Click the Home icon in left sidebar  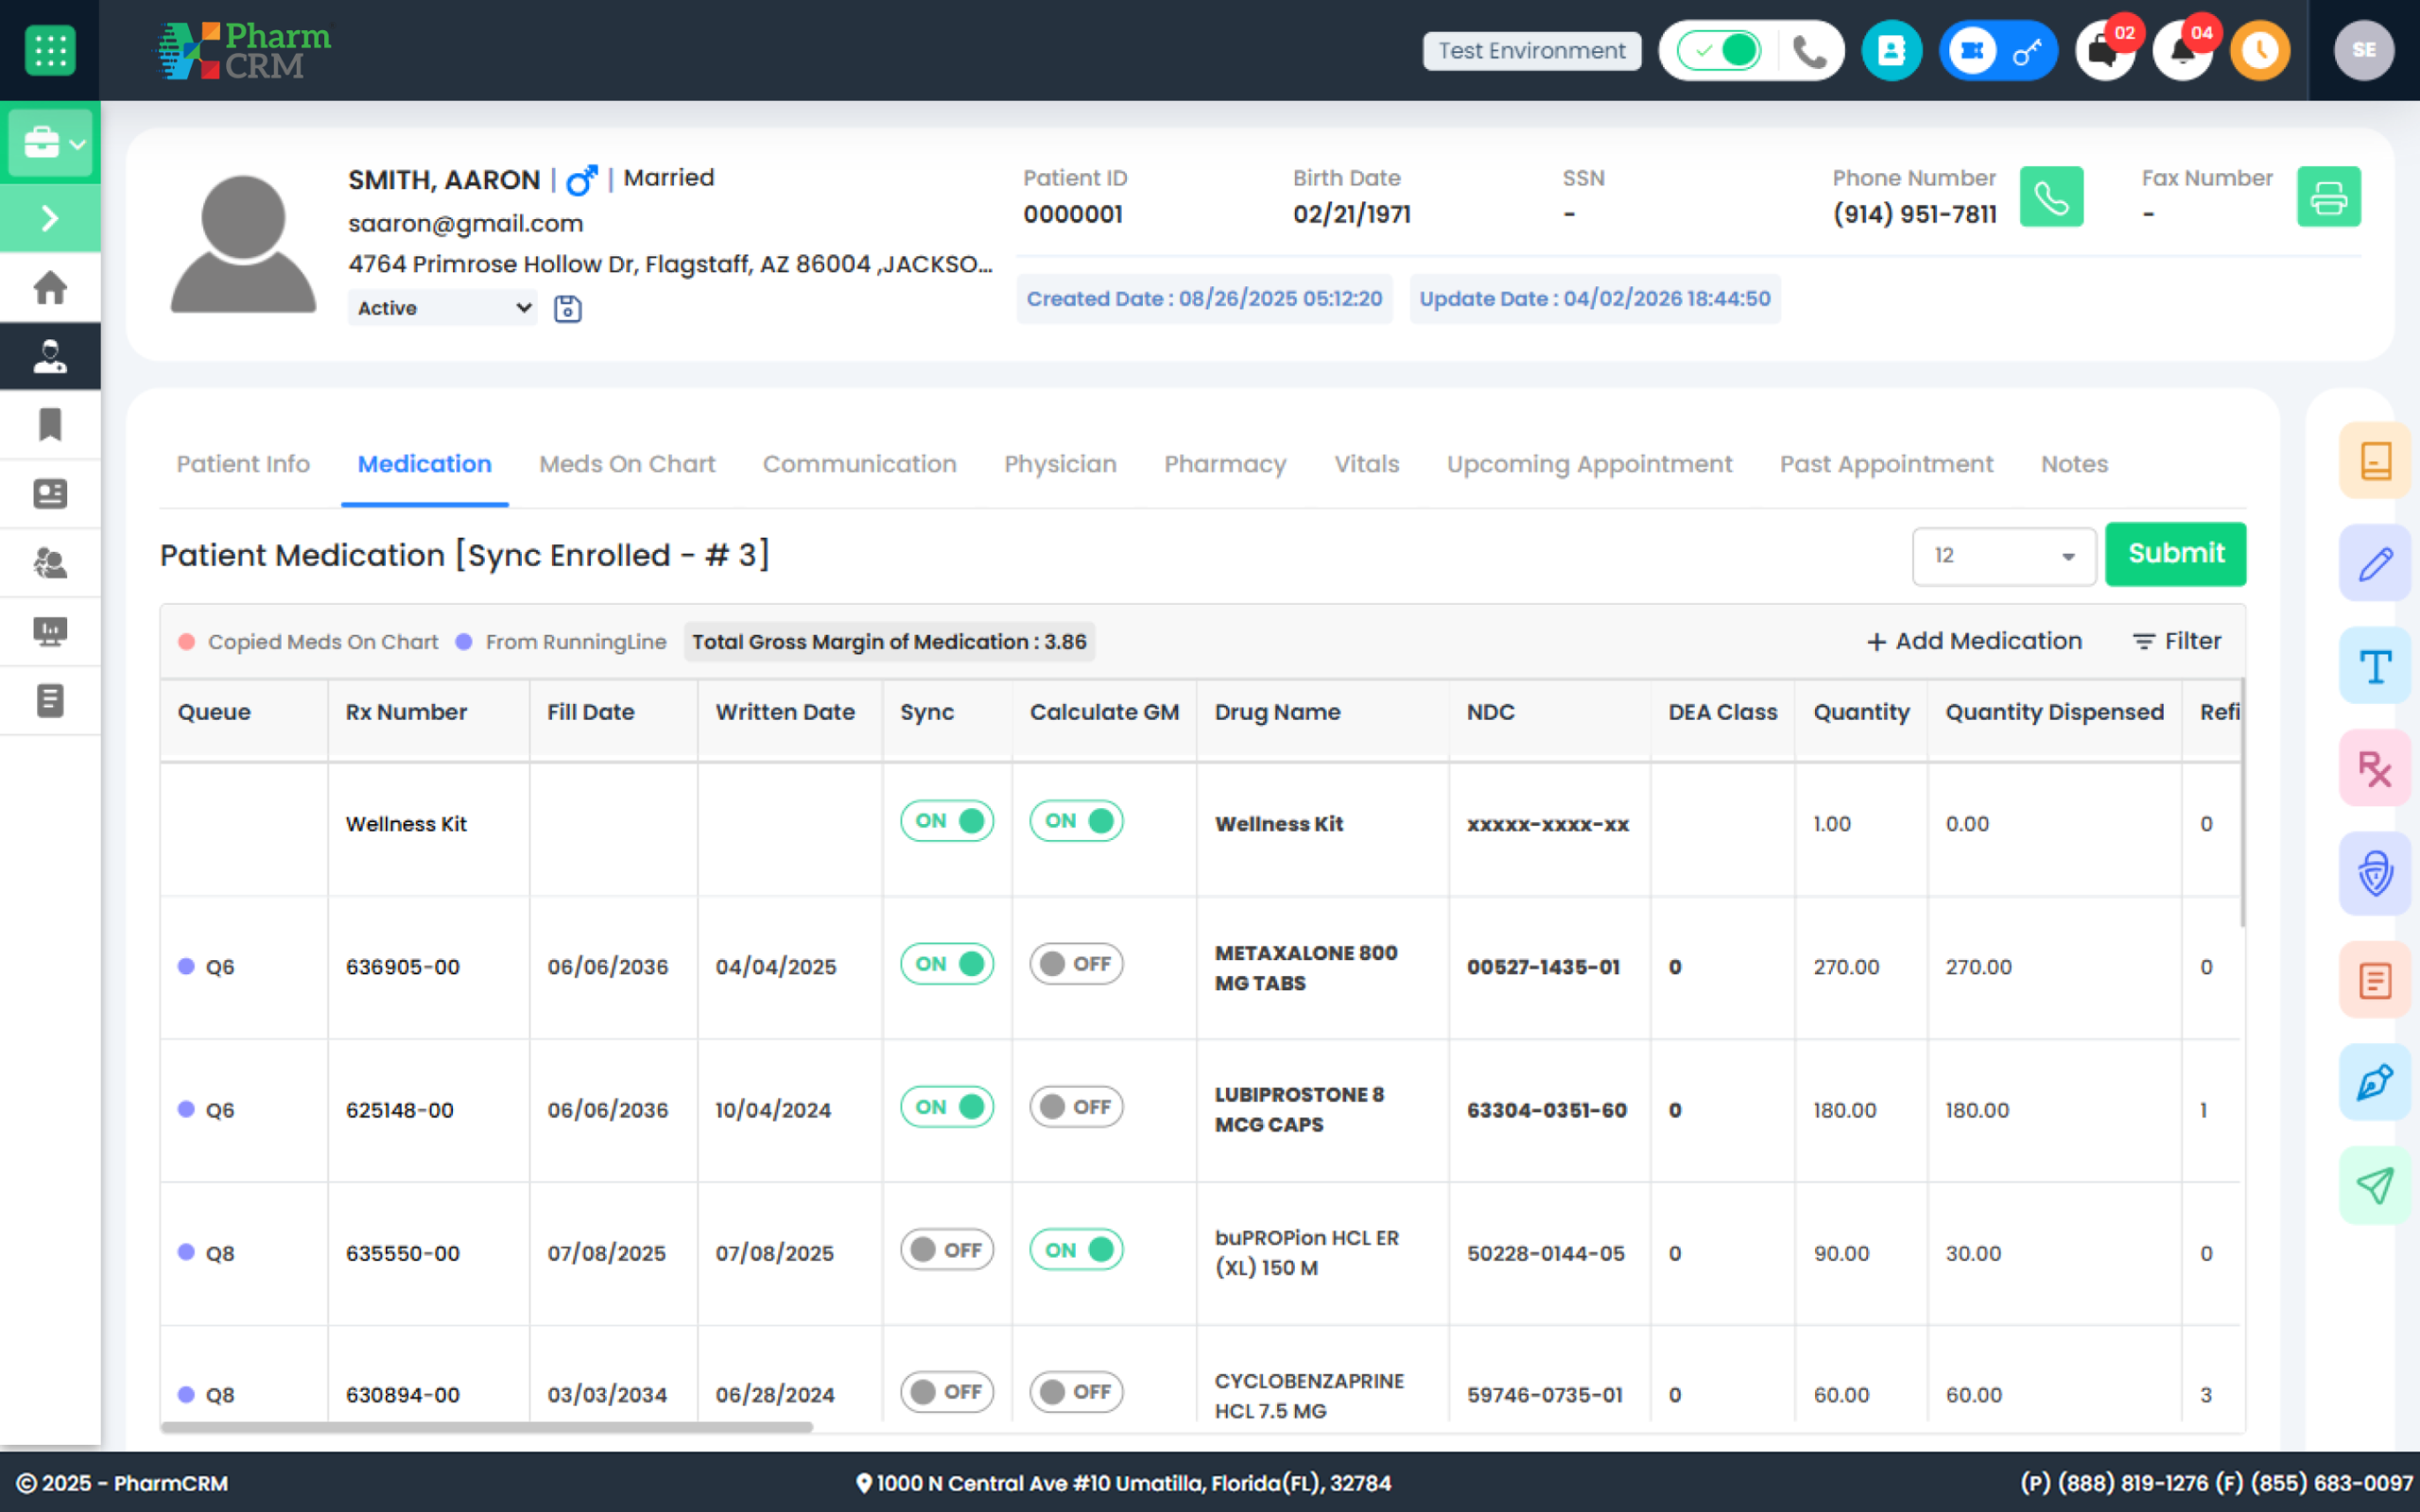point(50,288)
